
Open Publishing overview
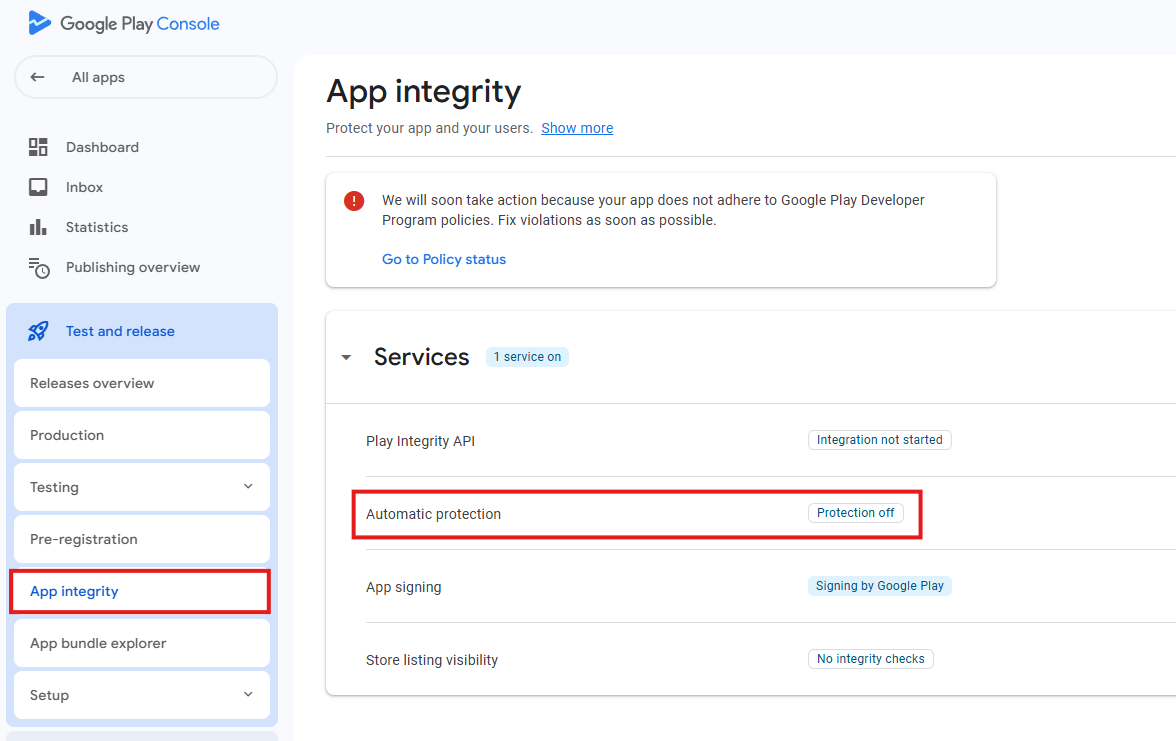[x=133, y=267]
